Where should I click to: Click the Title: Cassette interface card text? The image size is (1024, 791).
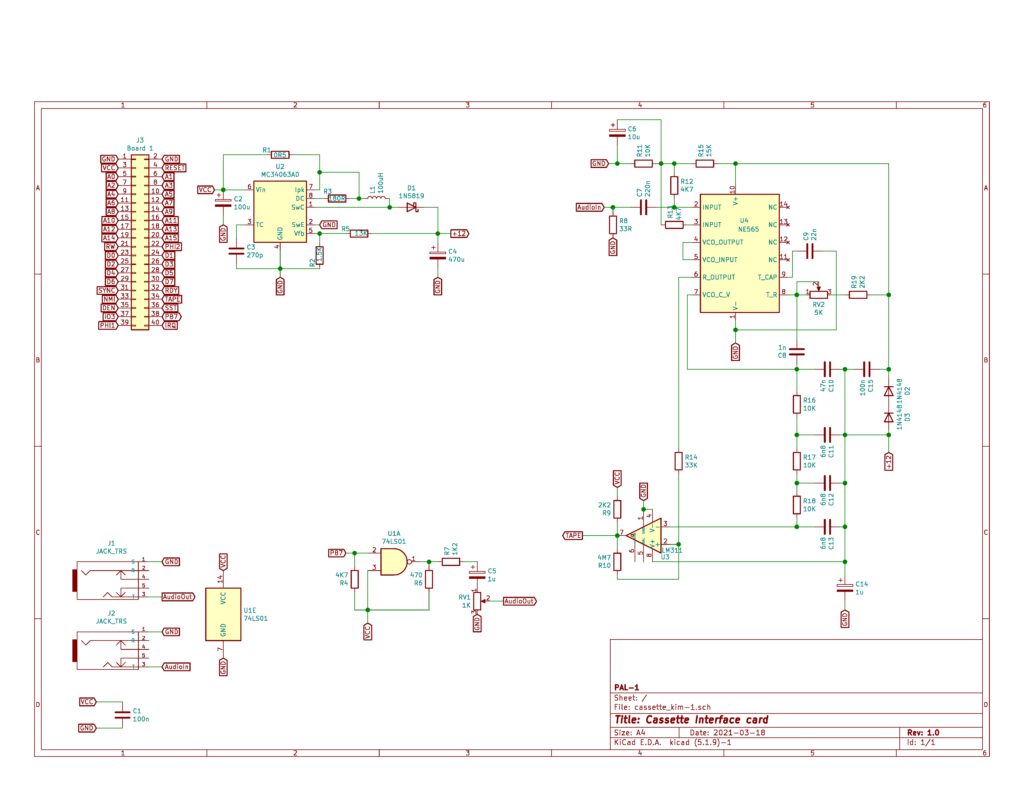point(691,718)
